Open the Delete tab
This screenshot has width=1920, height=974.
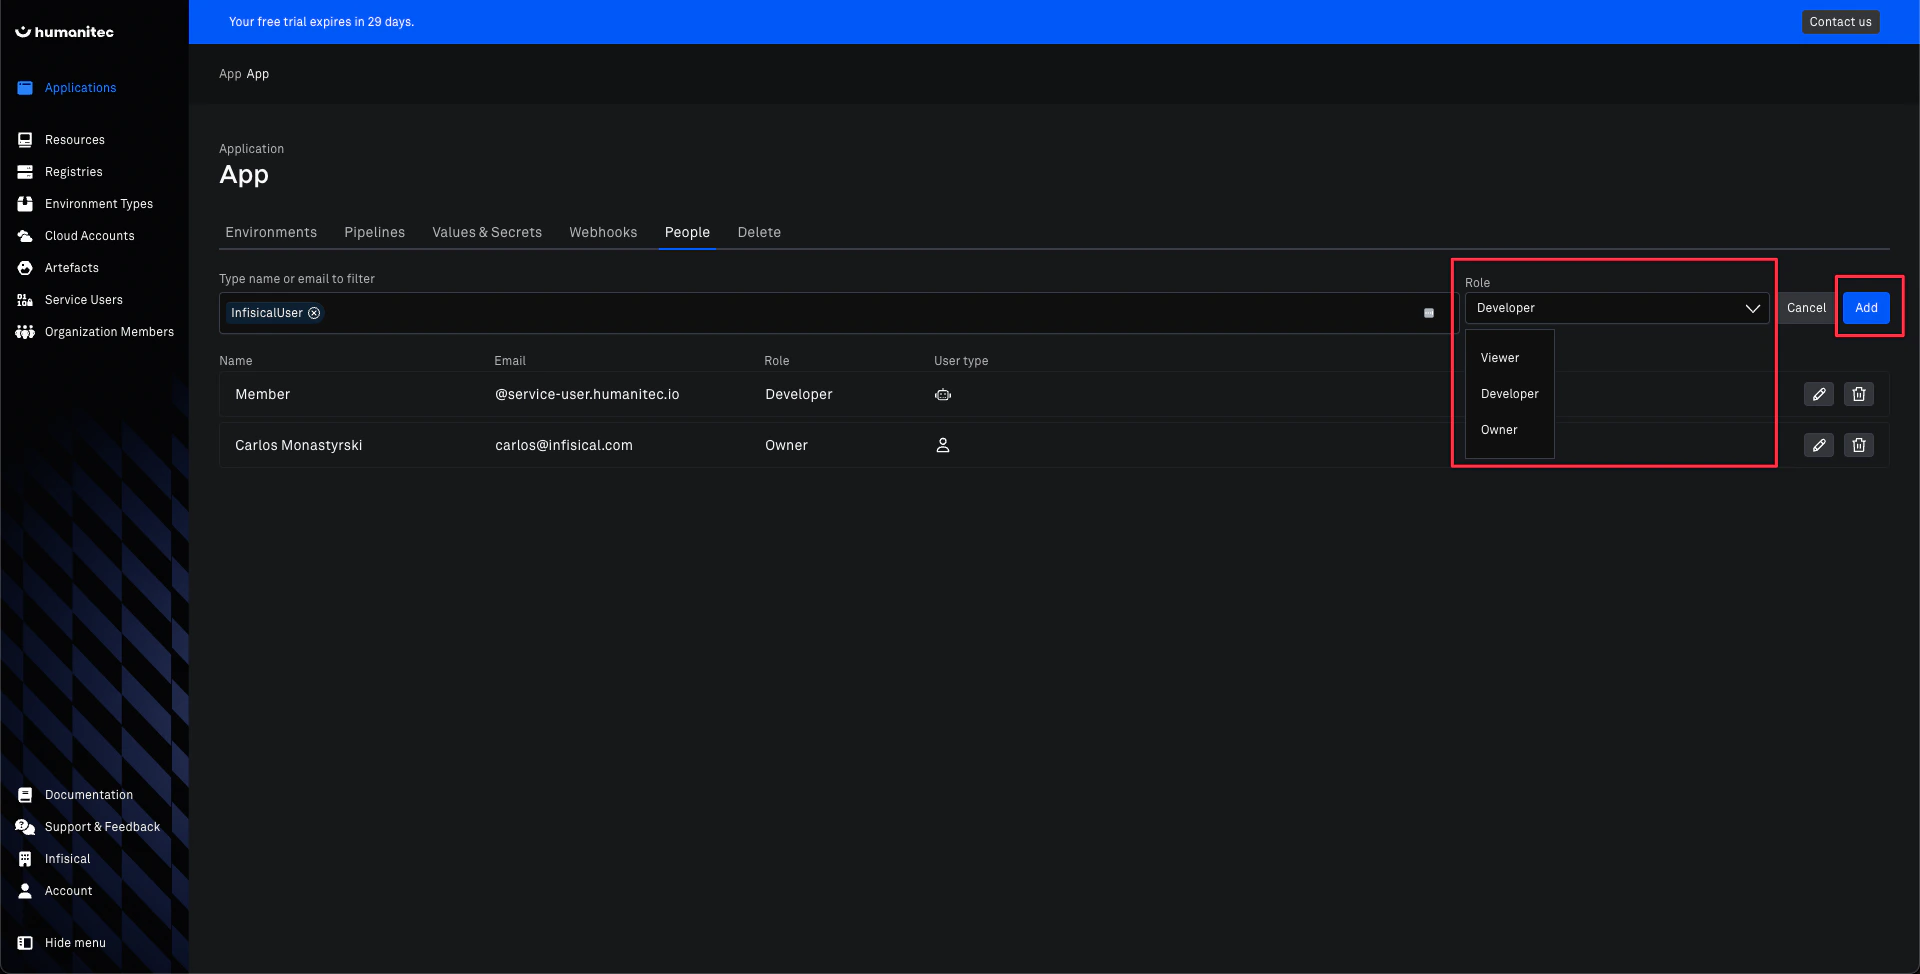coord(759,232)
